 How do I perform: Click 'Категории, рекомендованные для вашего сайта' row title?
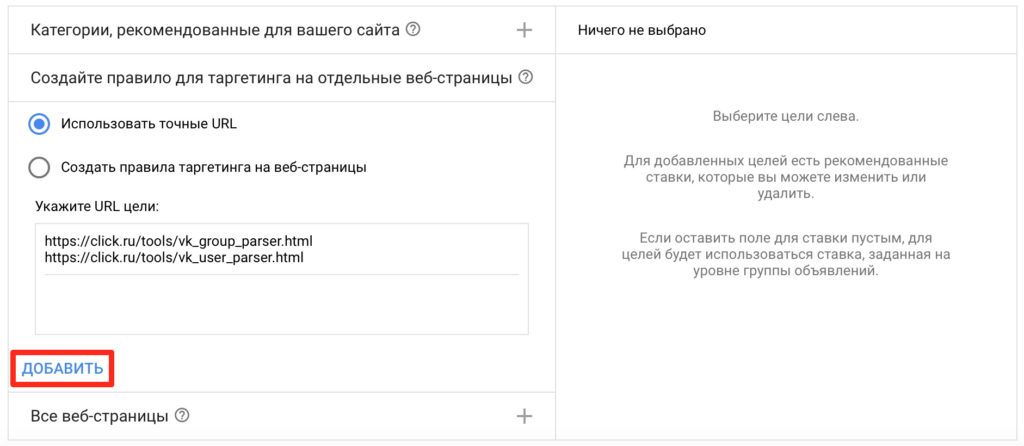click(x=215, y=30)
